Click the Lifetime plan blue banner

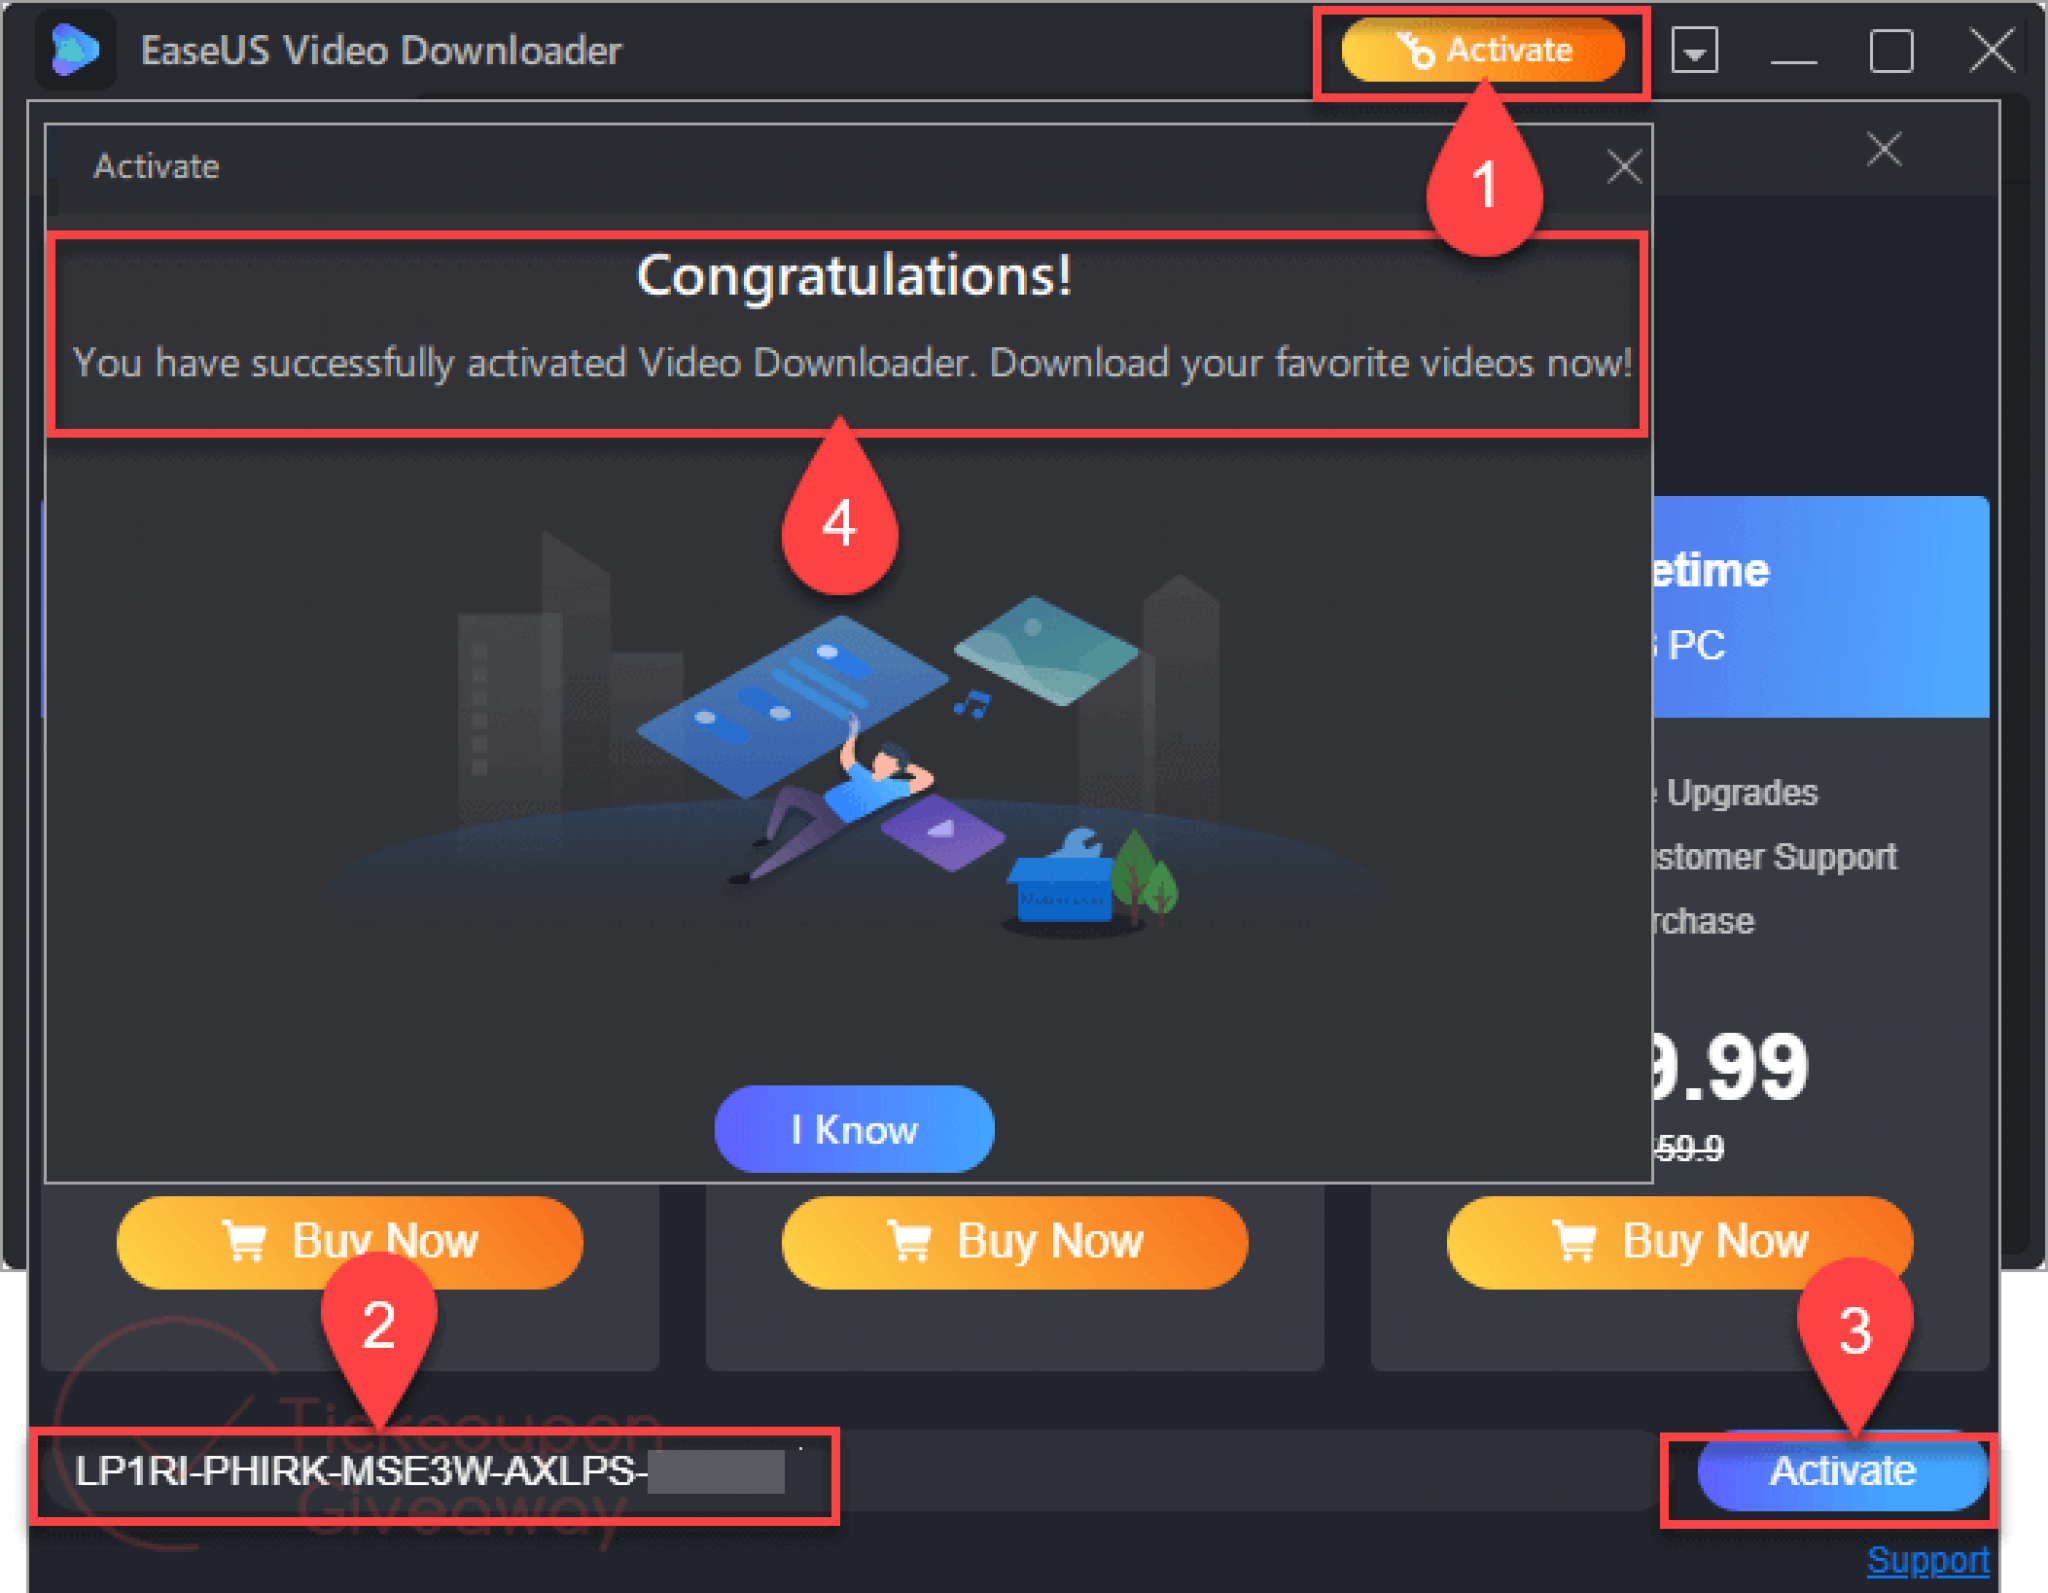pyautogui.click(x=1820, y=607)
